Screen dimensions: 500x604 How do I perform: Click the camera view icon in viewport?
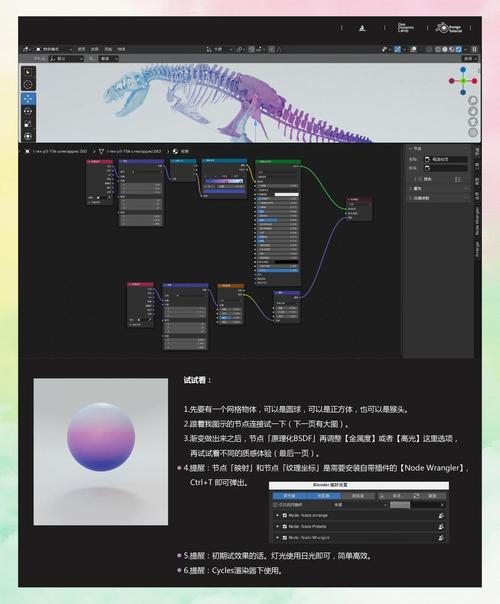click(473, 122)
